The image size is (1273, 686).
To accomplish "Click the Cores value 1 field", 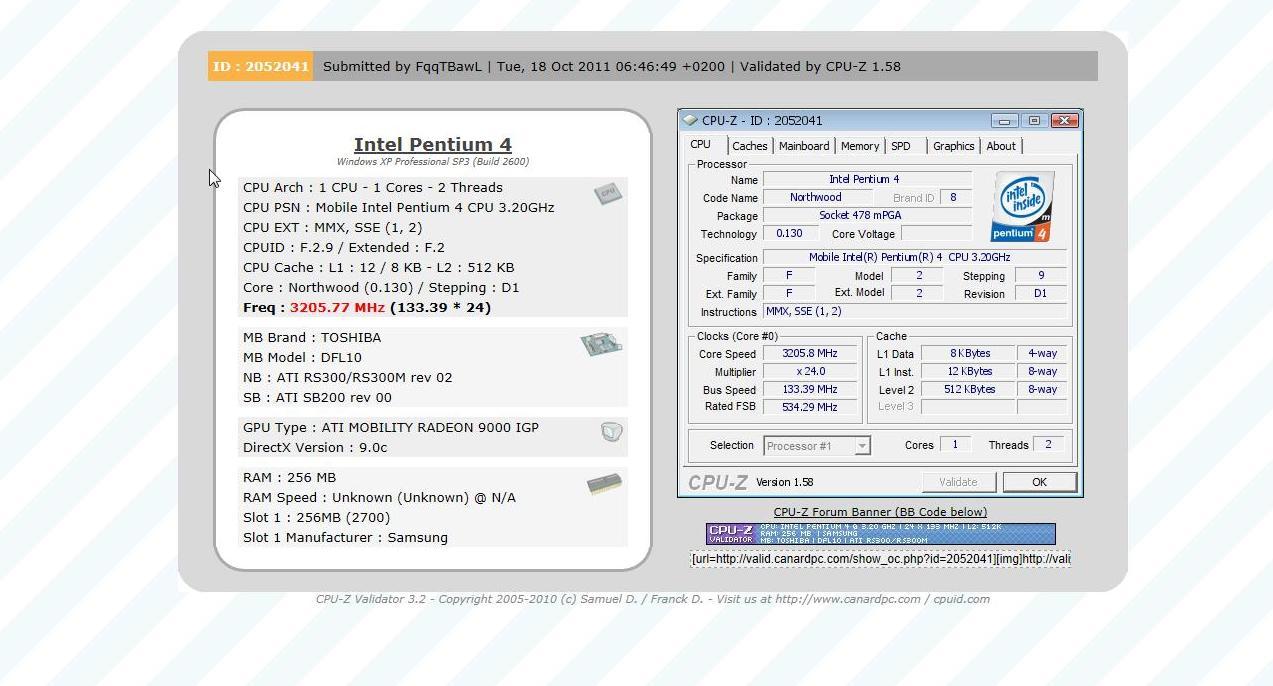I will point(955,445).
